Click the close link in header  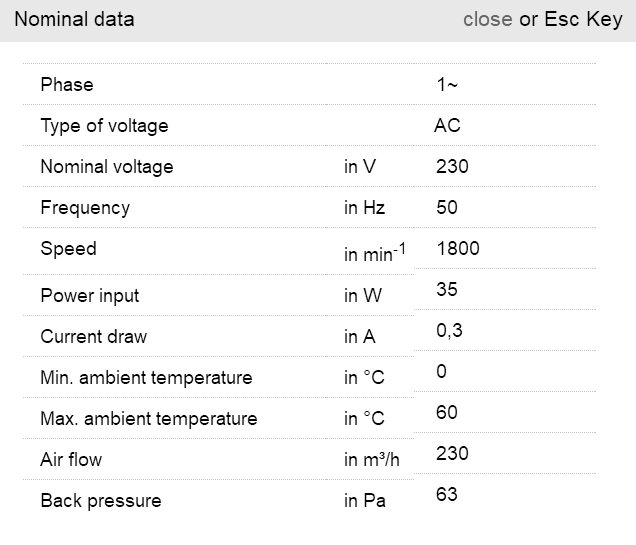point(487,20)
